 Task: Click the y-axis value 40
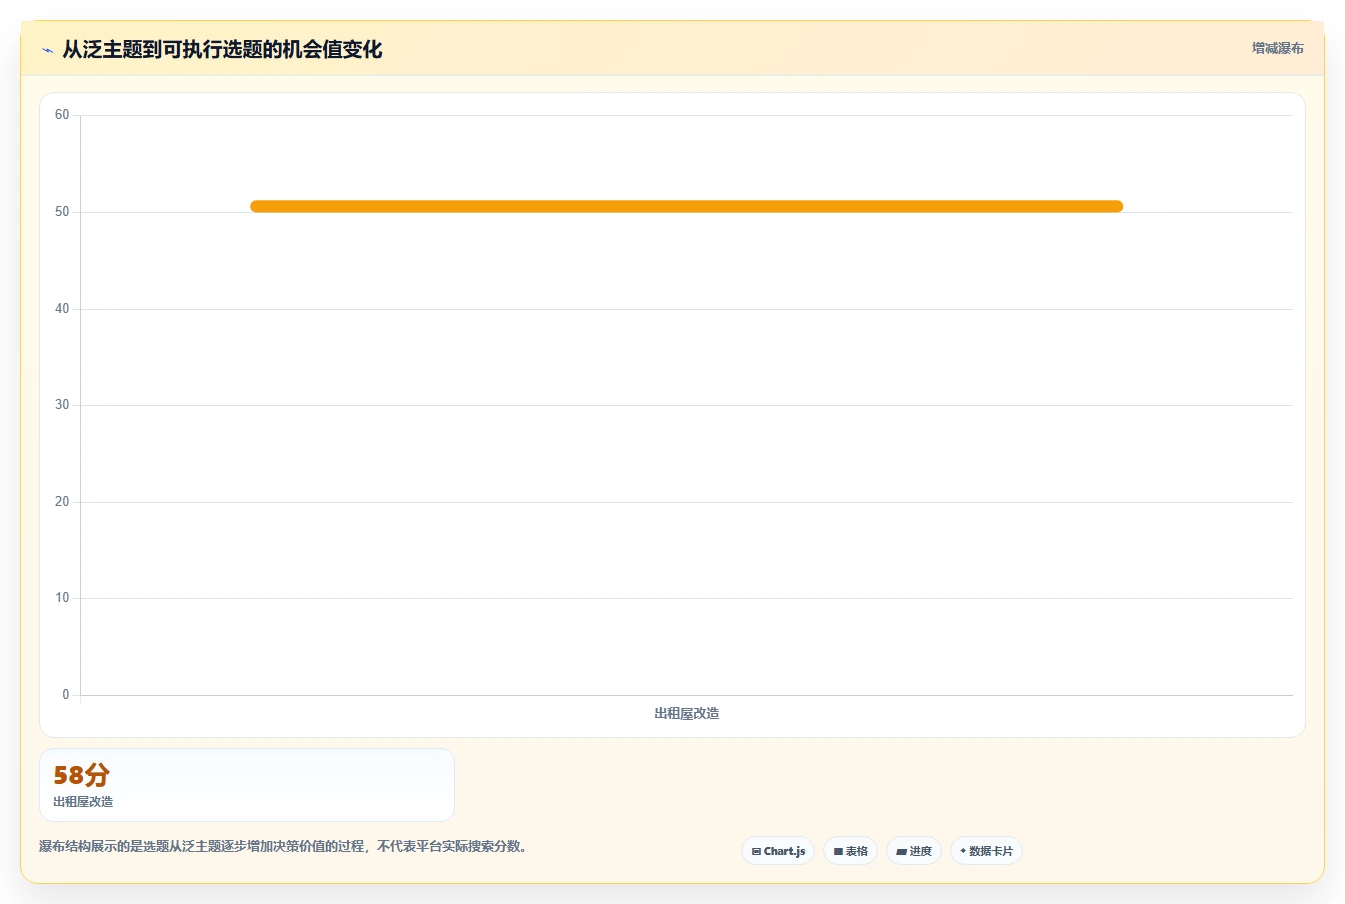(x=62, y=309)
